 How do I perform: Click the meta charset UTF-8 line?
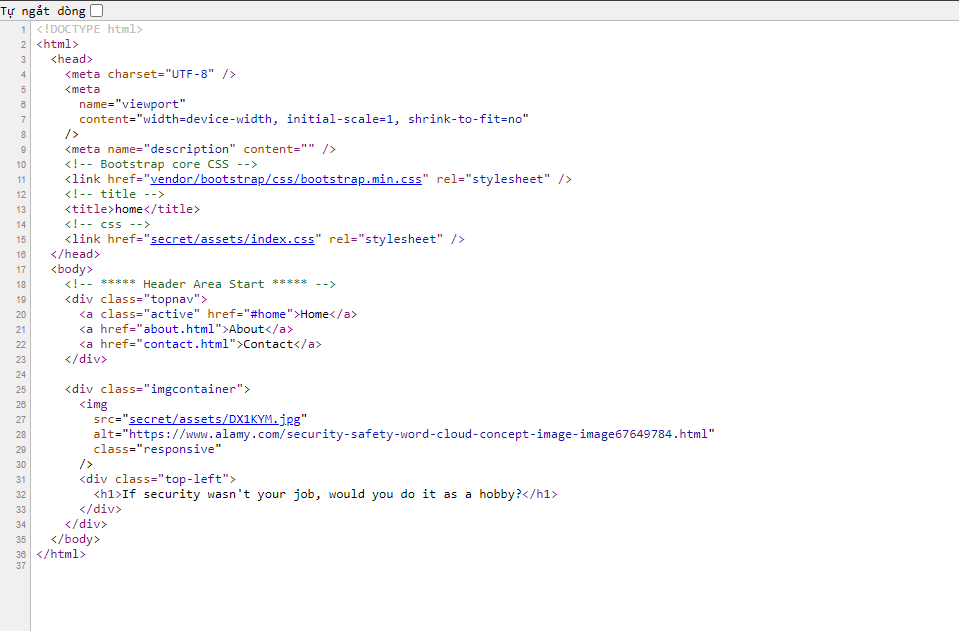tap(150, 74)
